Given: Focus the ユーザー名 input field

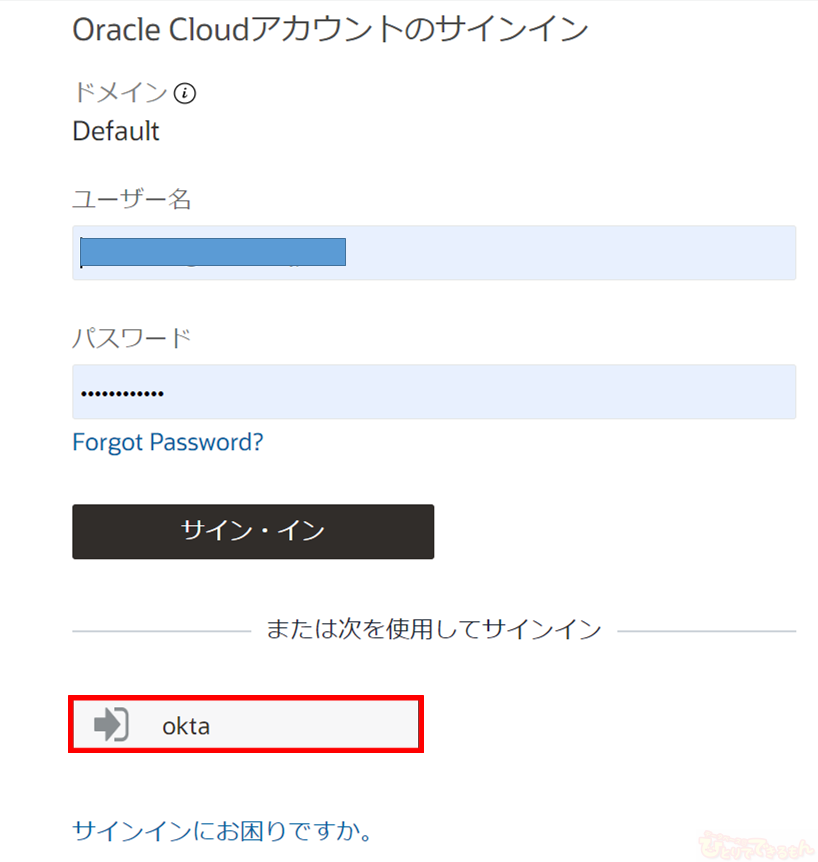Looking at the screenshot, I should point(570,253).
